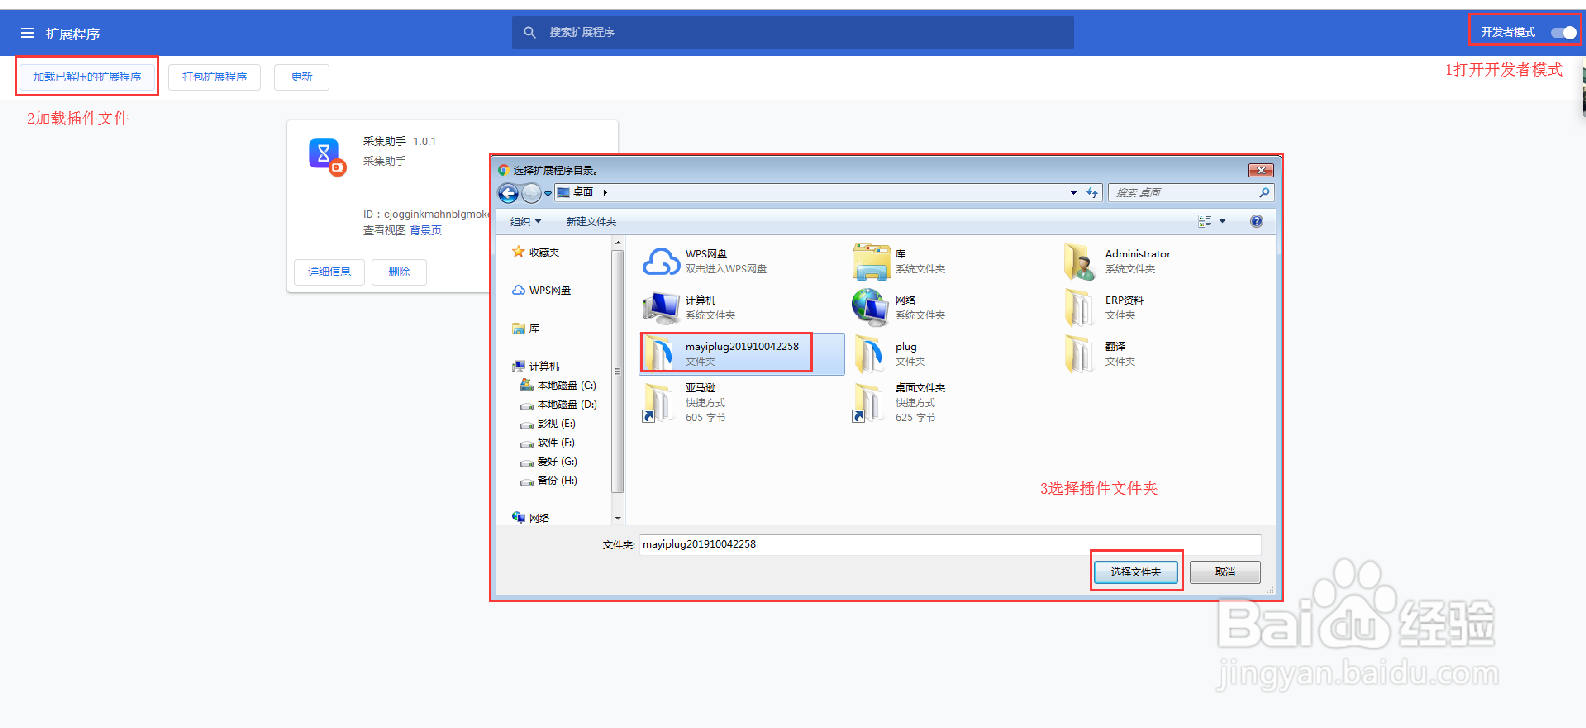
Task: Click the forward arrow in the folder dialog
Action: (x=531, y=193)
